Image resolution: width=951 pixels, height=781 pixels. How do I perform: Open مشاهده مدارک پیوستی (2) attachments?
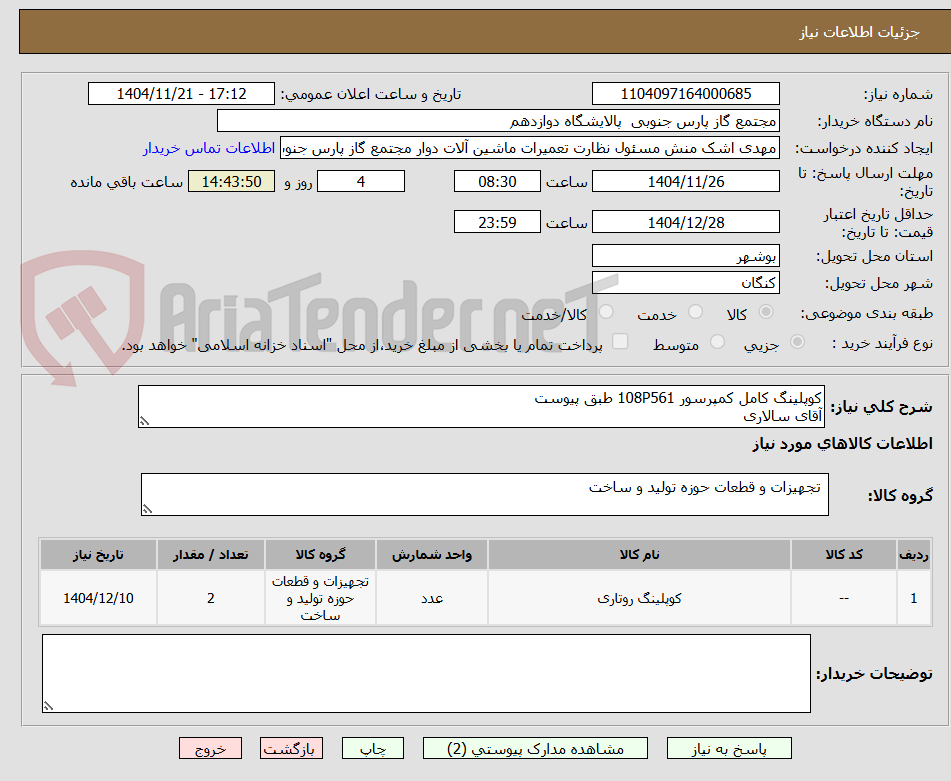point(535,748)
